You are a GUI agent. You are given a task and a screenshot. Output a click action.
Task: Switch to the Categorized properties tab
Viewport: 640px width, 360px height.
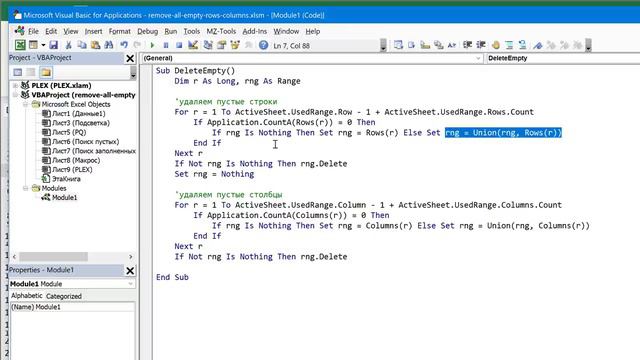click(x=64, y=296)
